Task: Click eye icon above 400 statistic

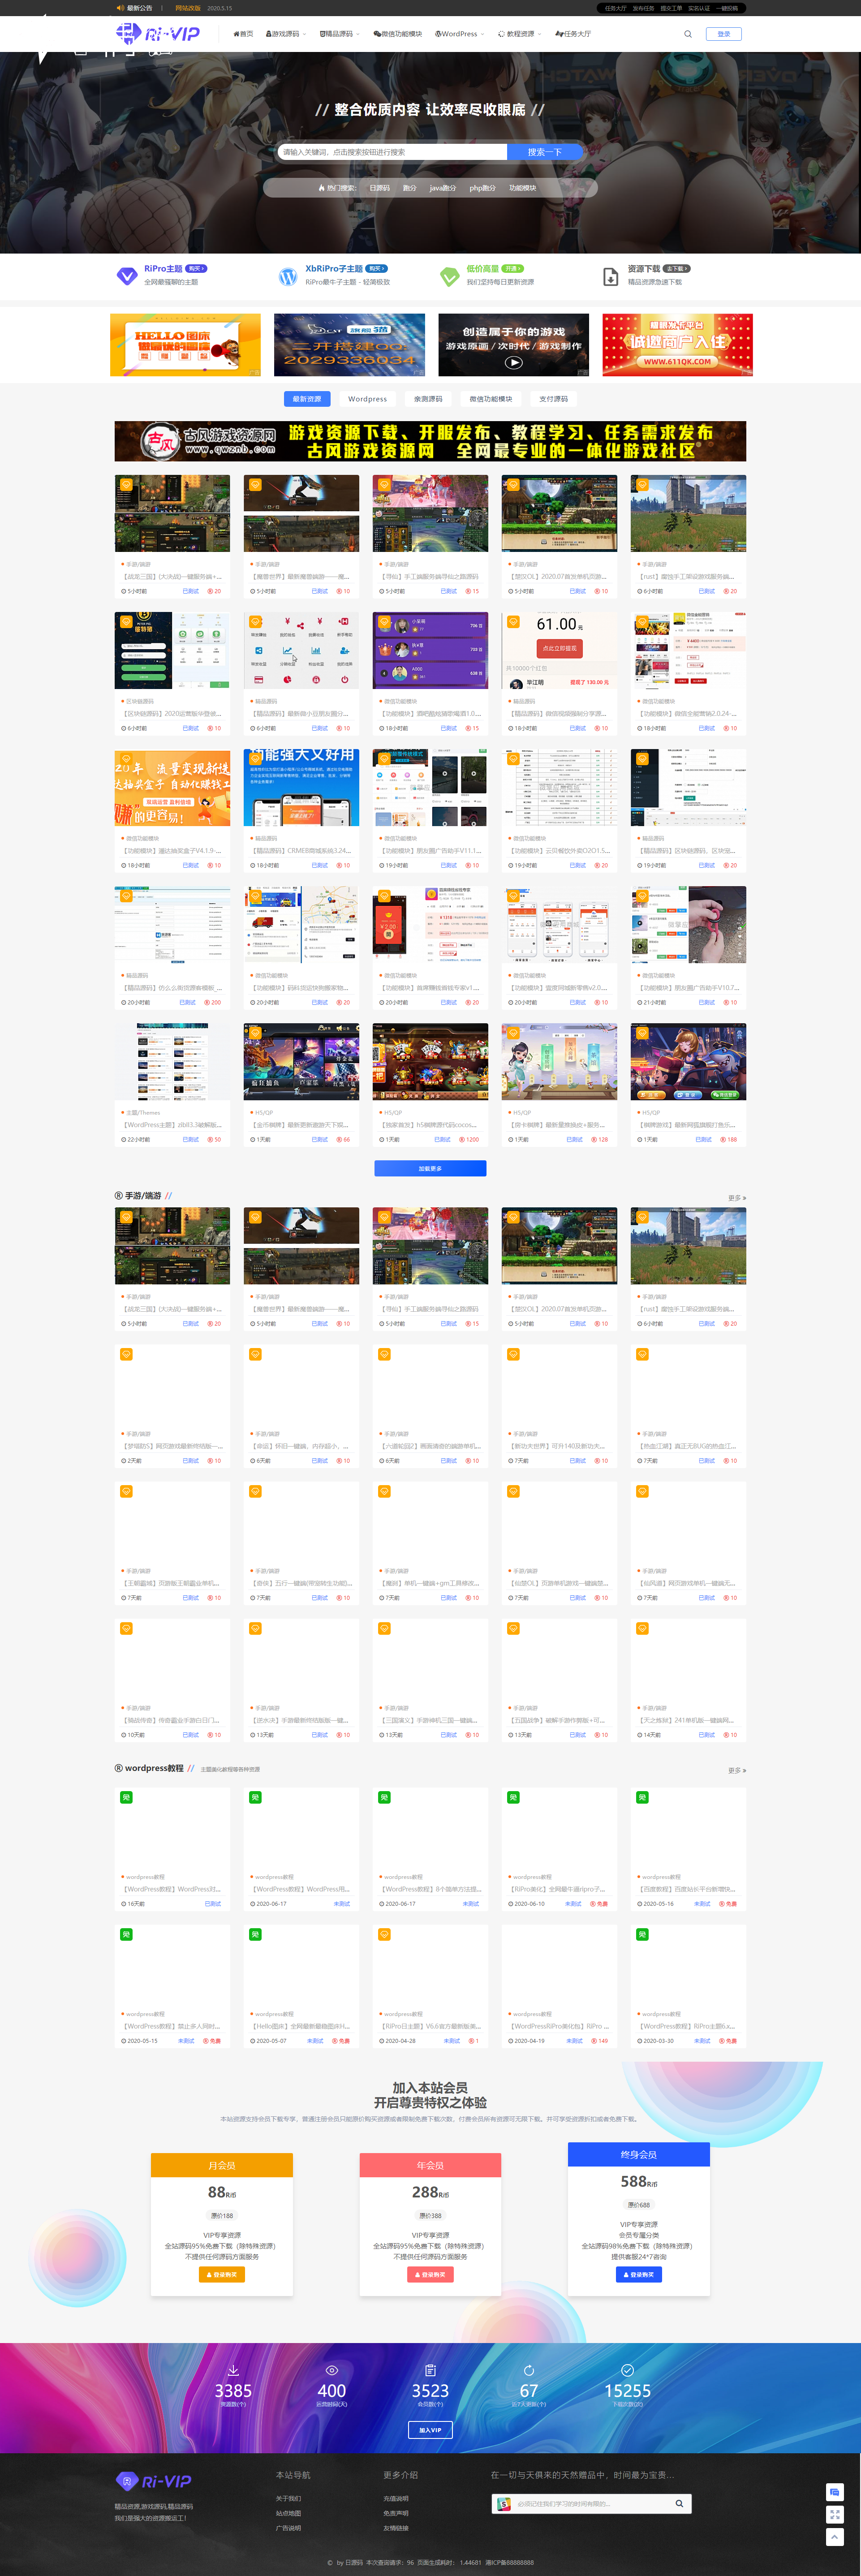Action: 332,2370
